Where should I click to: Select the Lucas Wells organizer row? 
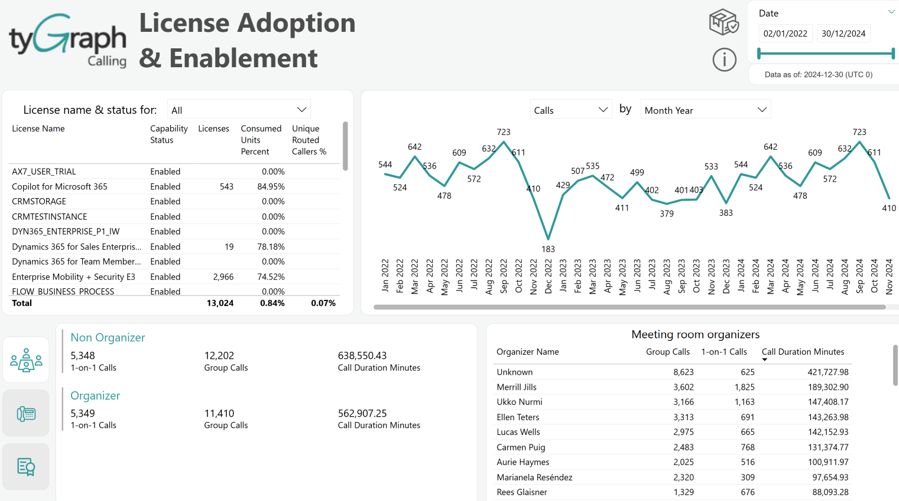673,432
